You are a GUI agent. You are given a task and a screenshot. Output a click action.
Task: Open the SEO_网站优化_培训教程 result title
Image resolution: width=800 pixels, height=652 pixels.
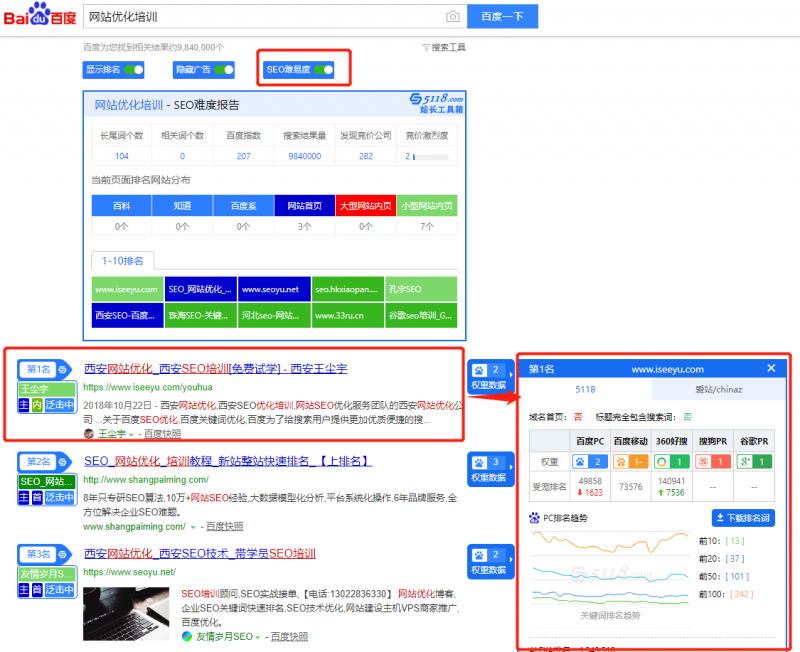[228, 461]
